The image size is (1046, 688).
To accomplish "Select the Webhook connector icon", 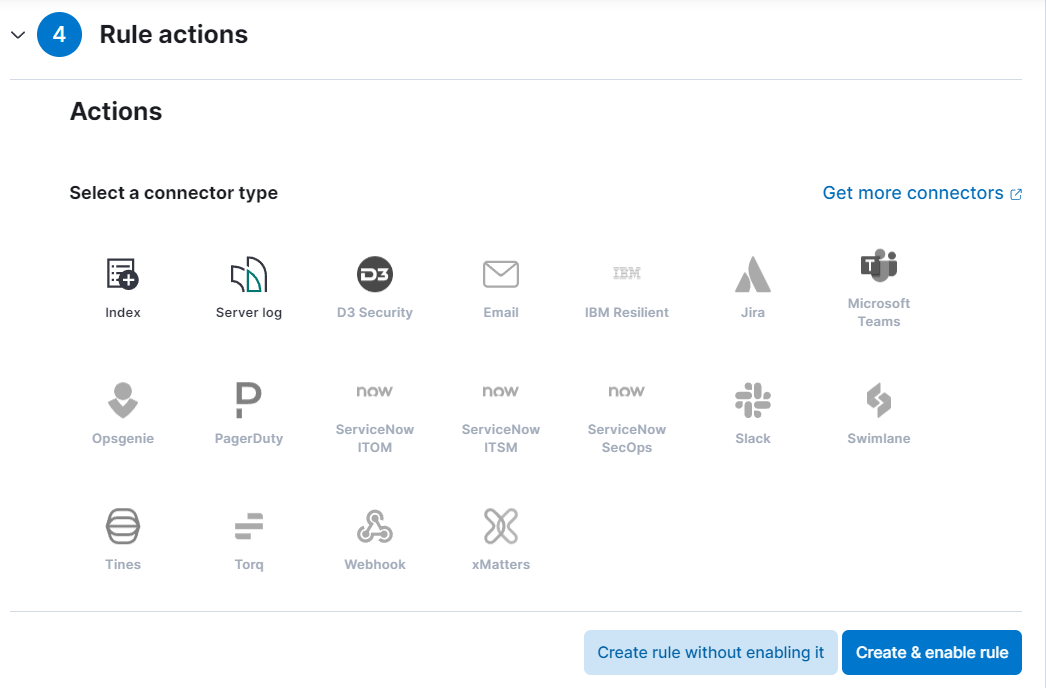I will coord(375,526).
